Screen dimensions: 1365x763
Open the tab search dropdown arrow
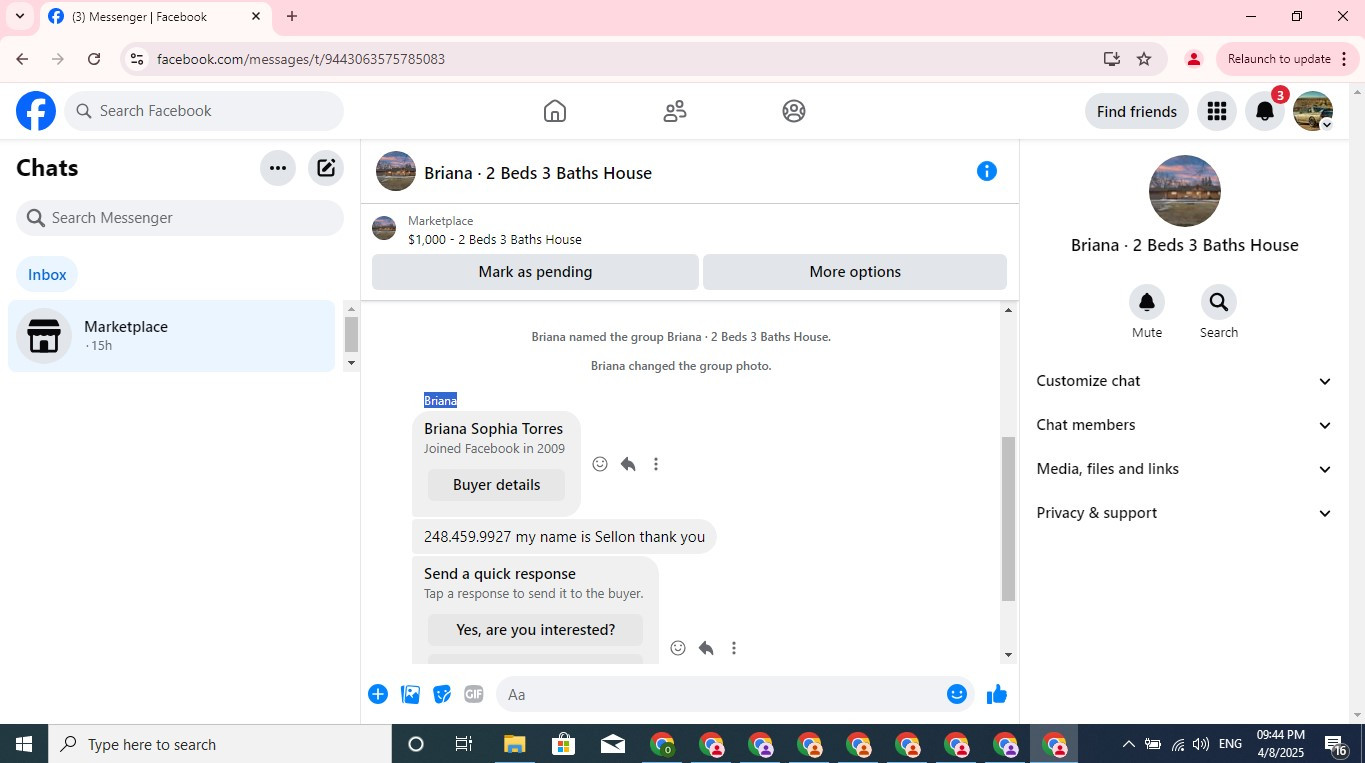[19, 16]
